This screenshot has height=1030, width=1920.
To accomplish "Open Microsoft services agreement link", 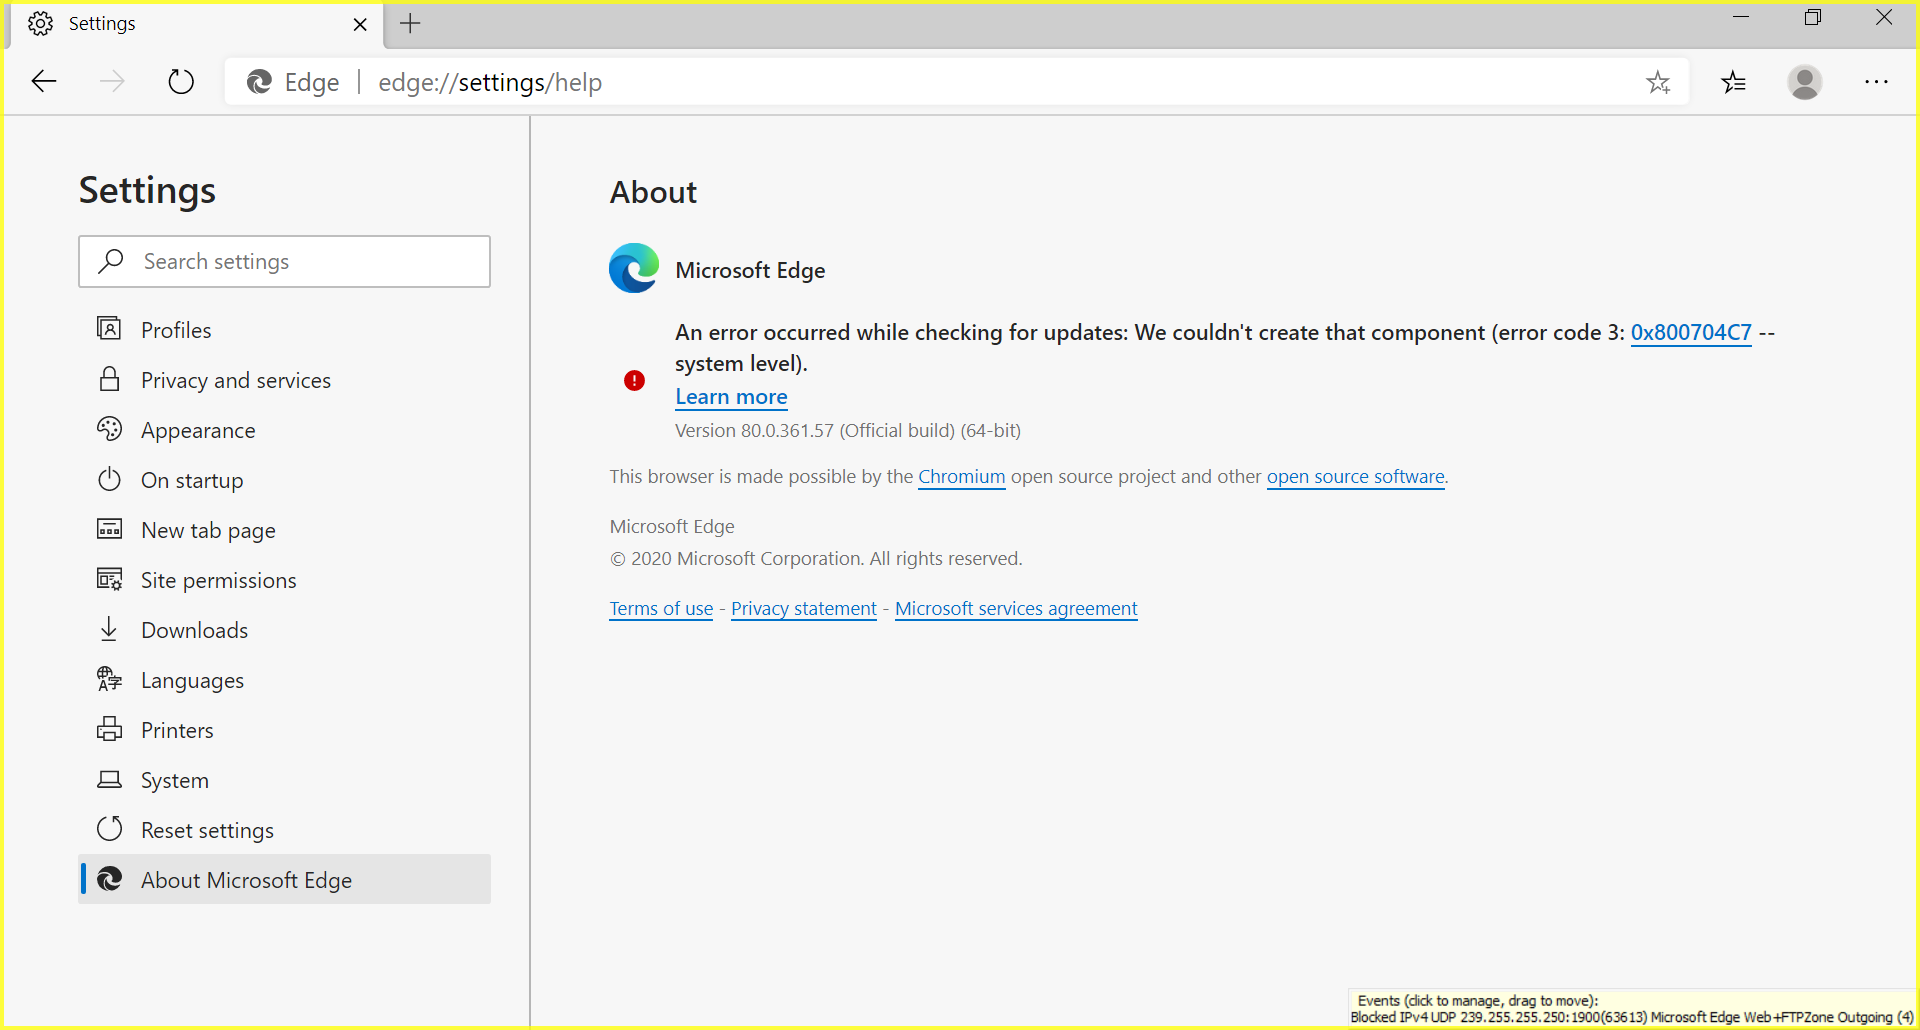I will (1016, 608).
